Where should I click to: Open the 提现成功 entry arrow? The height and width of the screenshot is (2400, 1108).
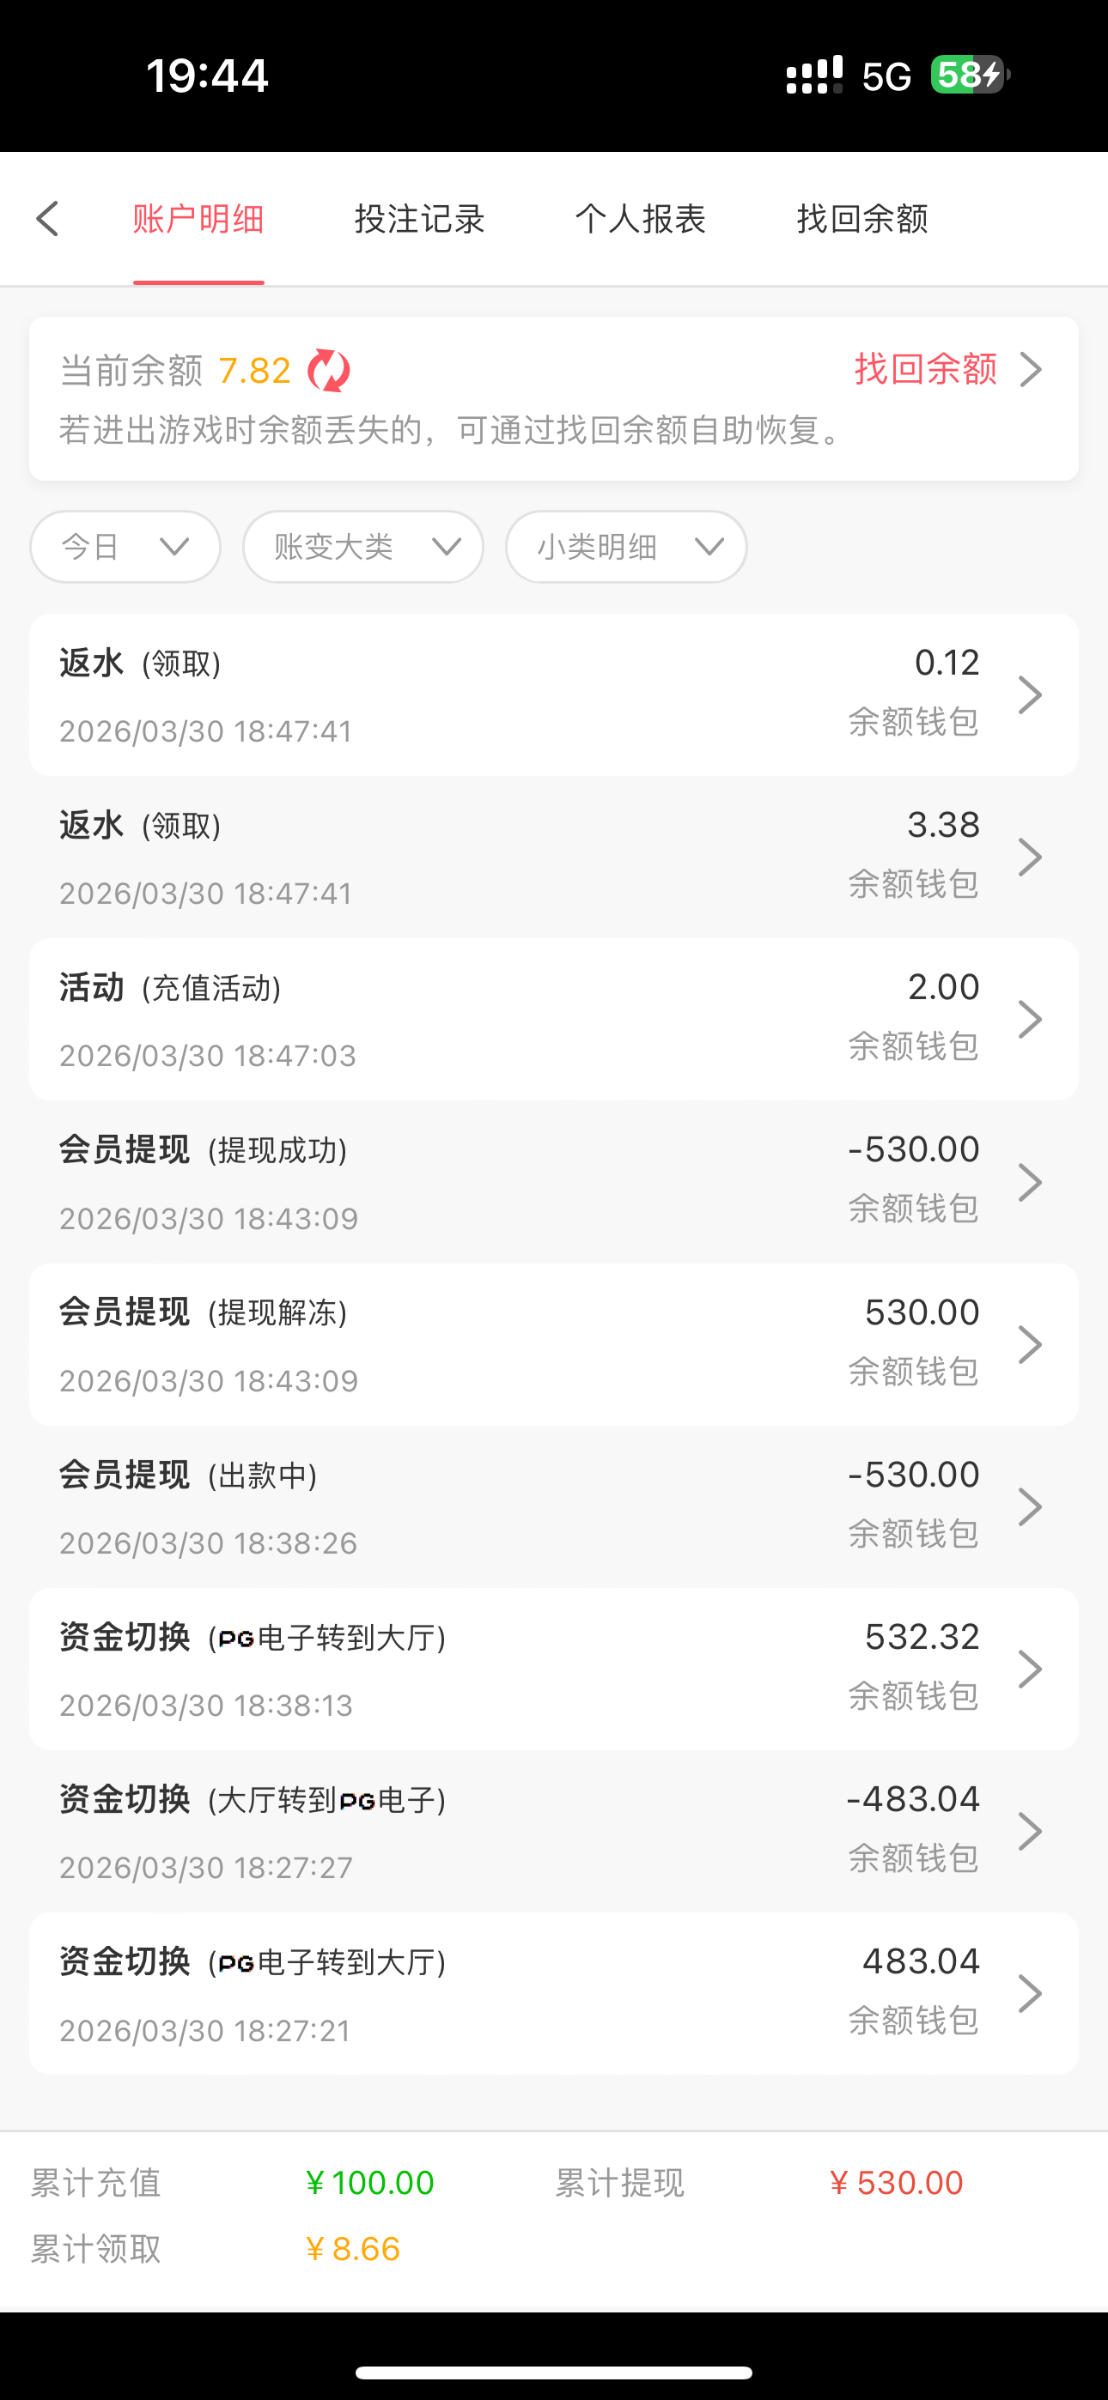click(1030, 1182)
